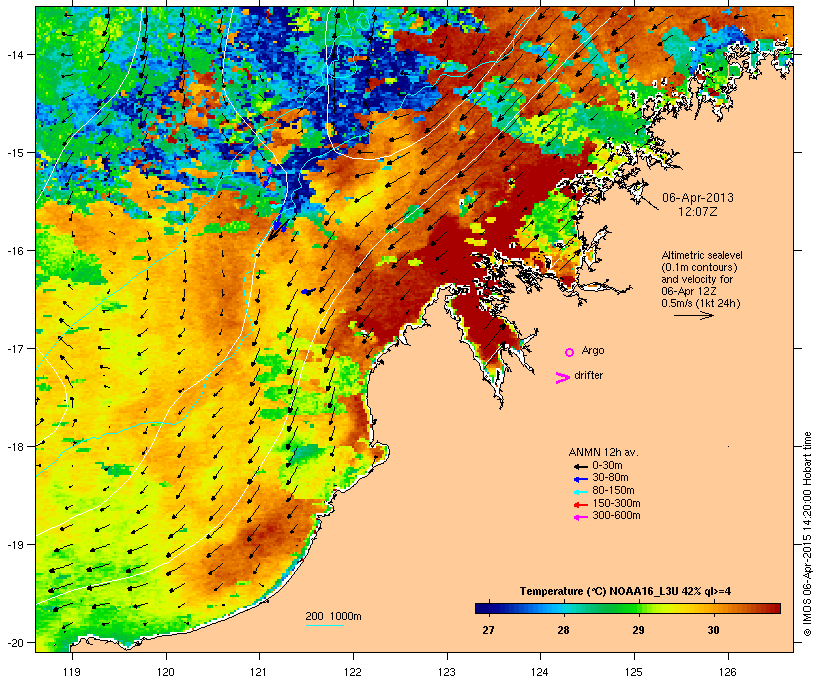The image size is (820, 680).
Task: Click the drifter legend label
Action: pyautogui.click(x=588, y=376)
